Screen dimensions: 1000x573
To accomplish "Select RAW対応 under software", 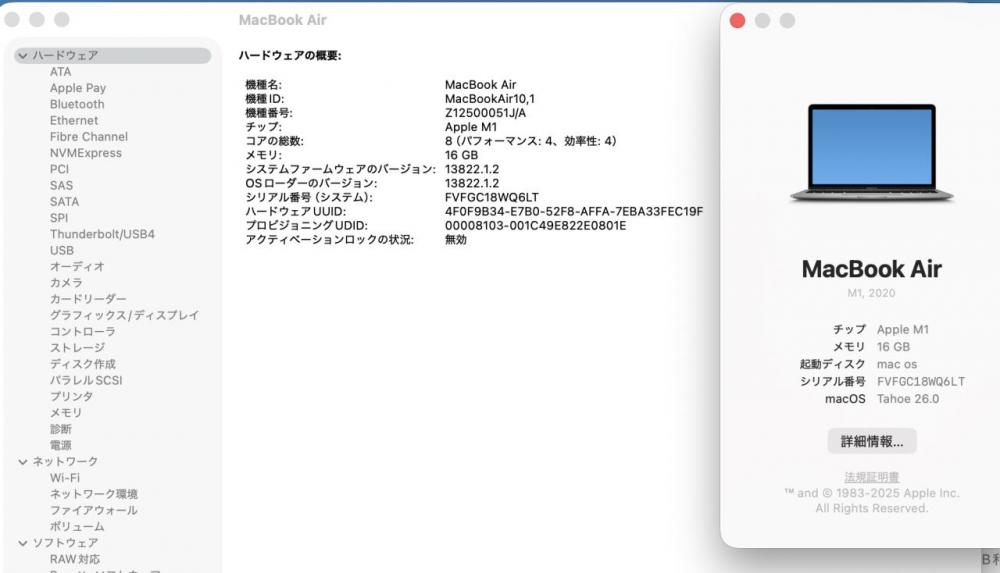I will pyautogui.click(x=75, y=559).
